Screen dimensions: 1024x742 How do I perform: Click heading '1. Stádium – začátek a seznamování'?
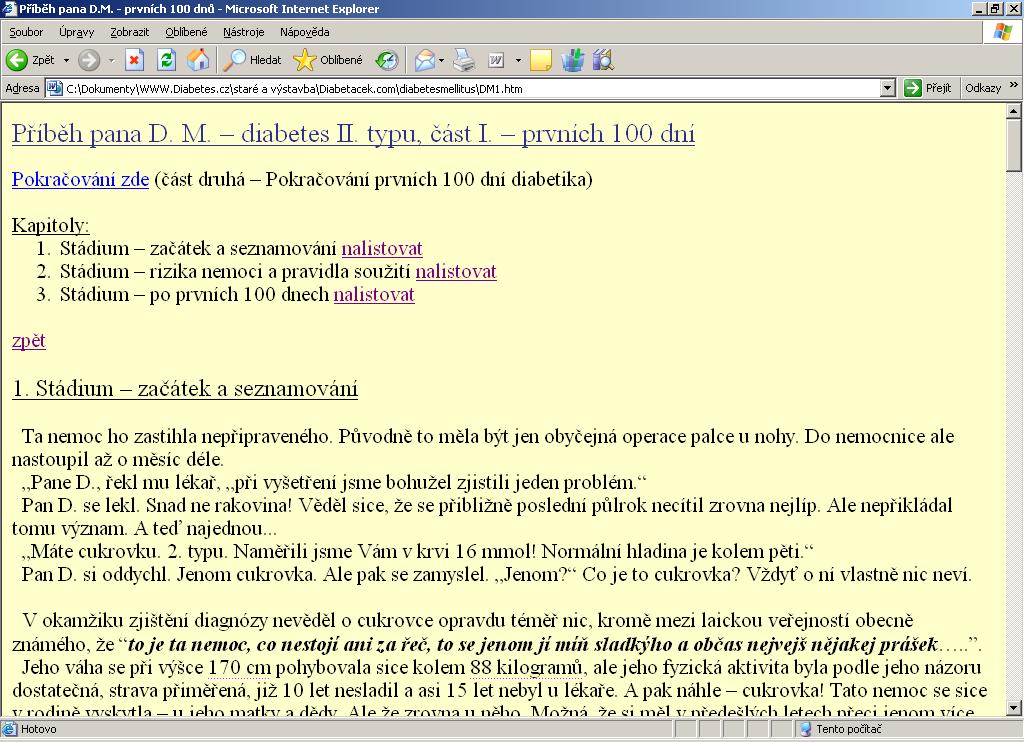(x=185, y=389)
